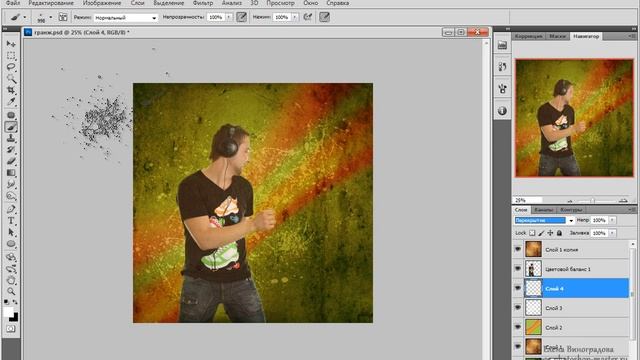This screenshot has width=640, height=360.
Task: Select the Blur tool
Action: coord(11,184)
